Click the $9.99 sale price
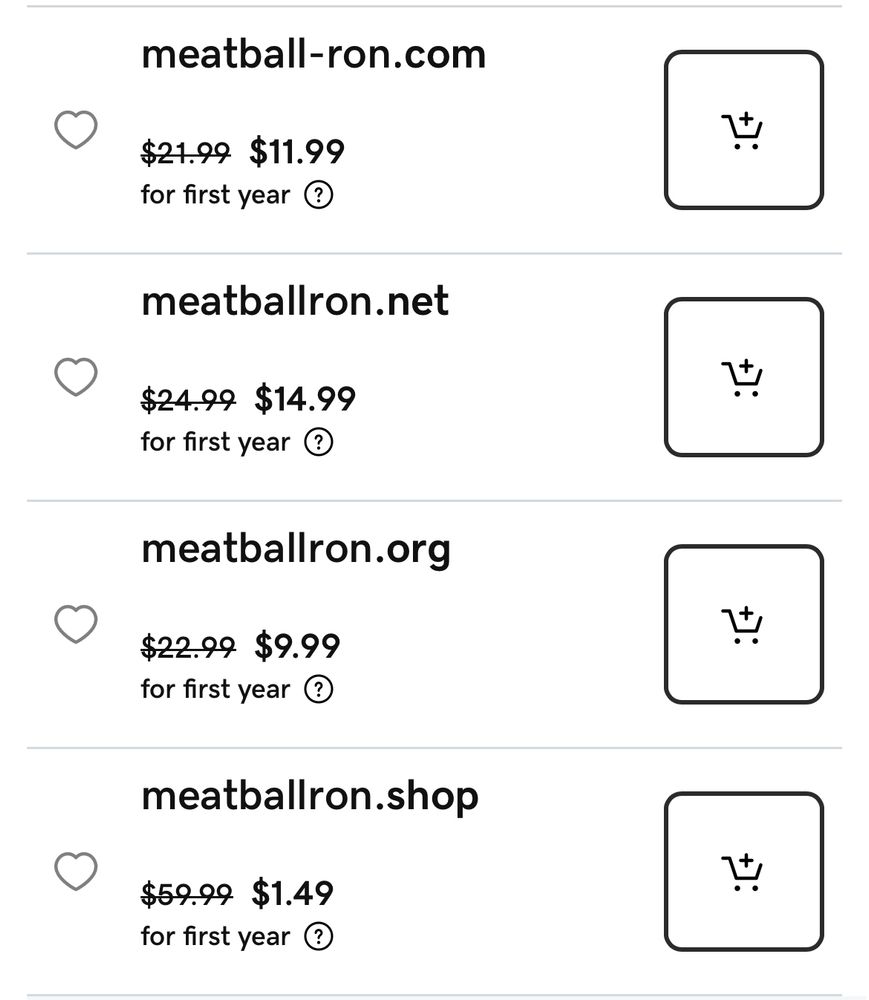This screenshot has height=1000, width=869. [x=297, y=646]
